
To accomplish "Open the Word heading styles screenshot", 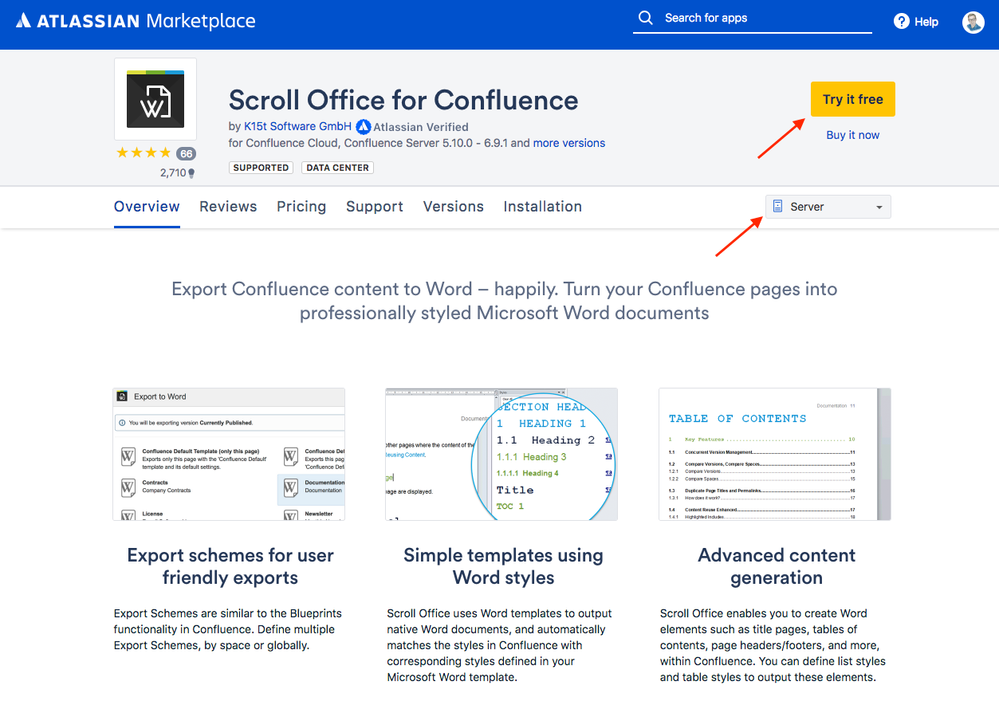I will [501, 454].
